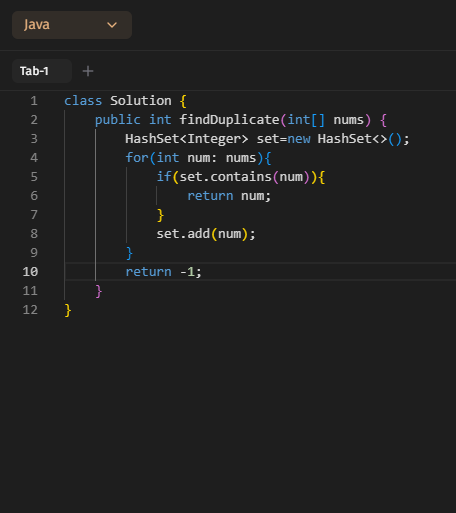Click the 'nums' parameter on line 2
The image size is (456, 513).
(x=349, y=120)
